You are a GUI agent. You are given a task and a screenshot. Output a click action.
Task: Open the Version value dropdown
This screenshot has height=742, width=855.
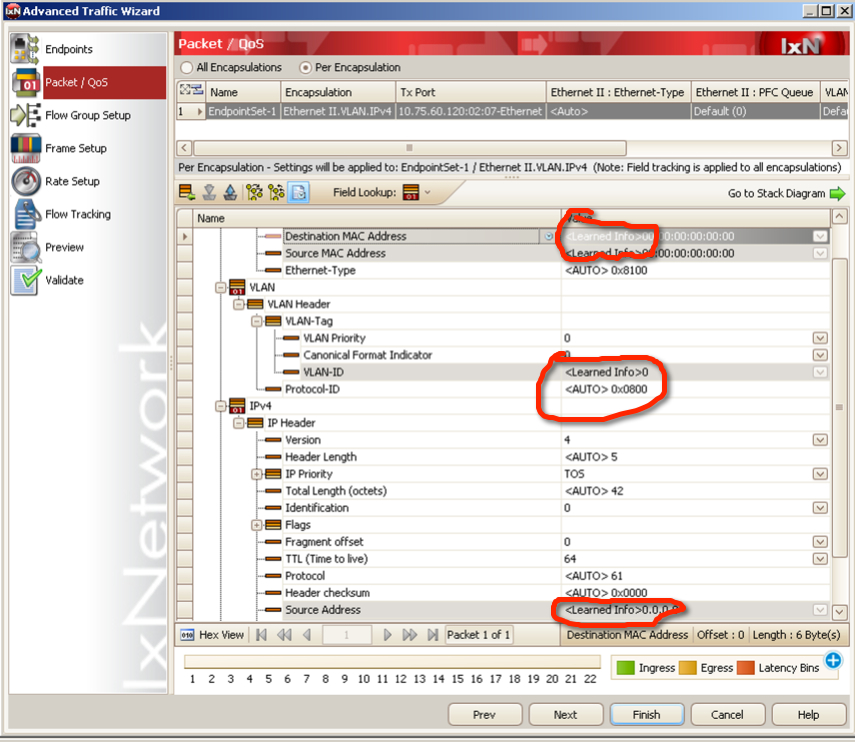coord(820,440)
